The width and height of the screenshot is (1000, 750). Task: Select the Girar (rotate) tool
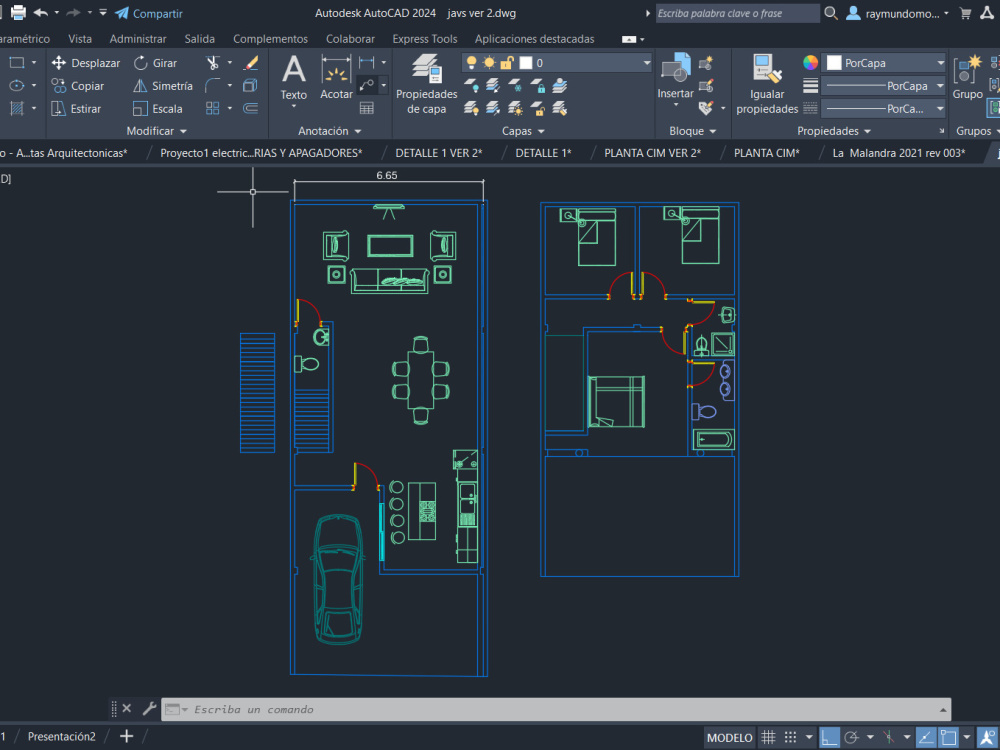155,63
